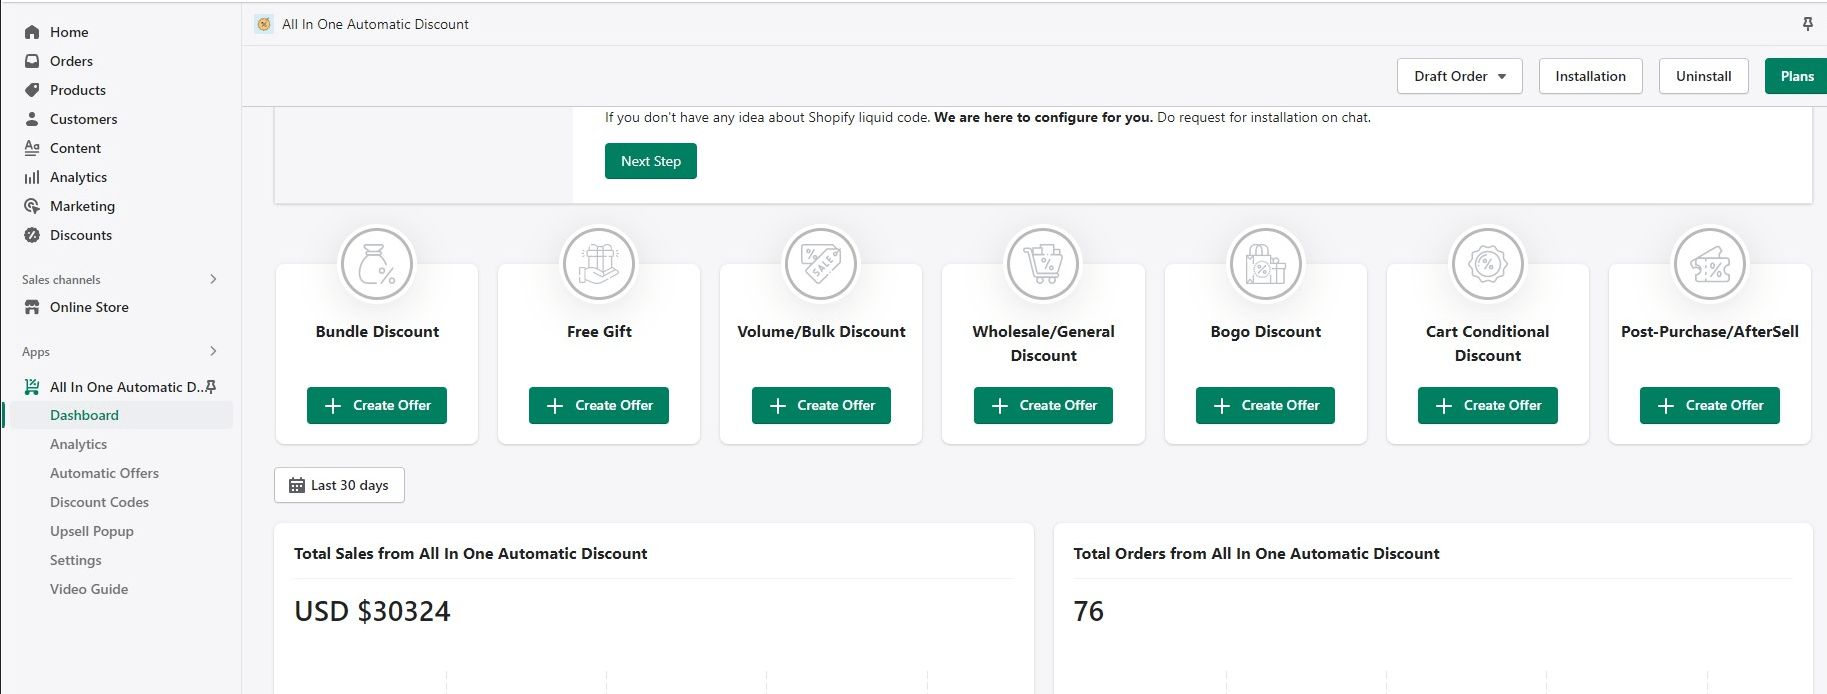Open Automatic Offers in the app menu
The image size is (1827, 694).
pos(104,473)
